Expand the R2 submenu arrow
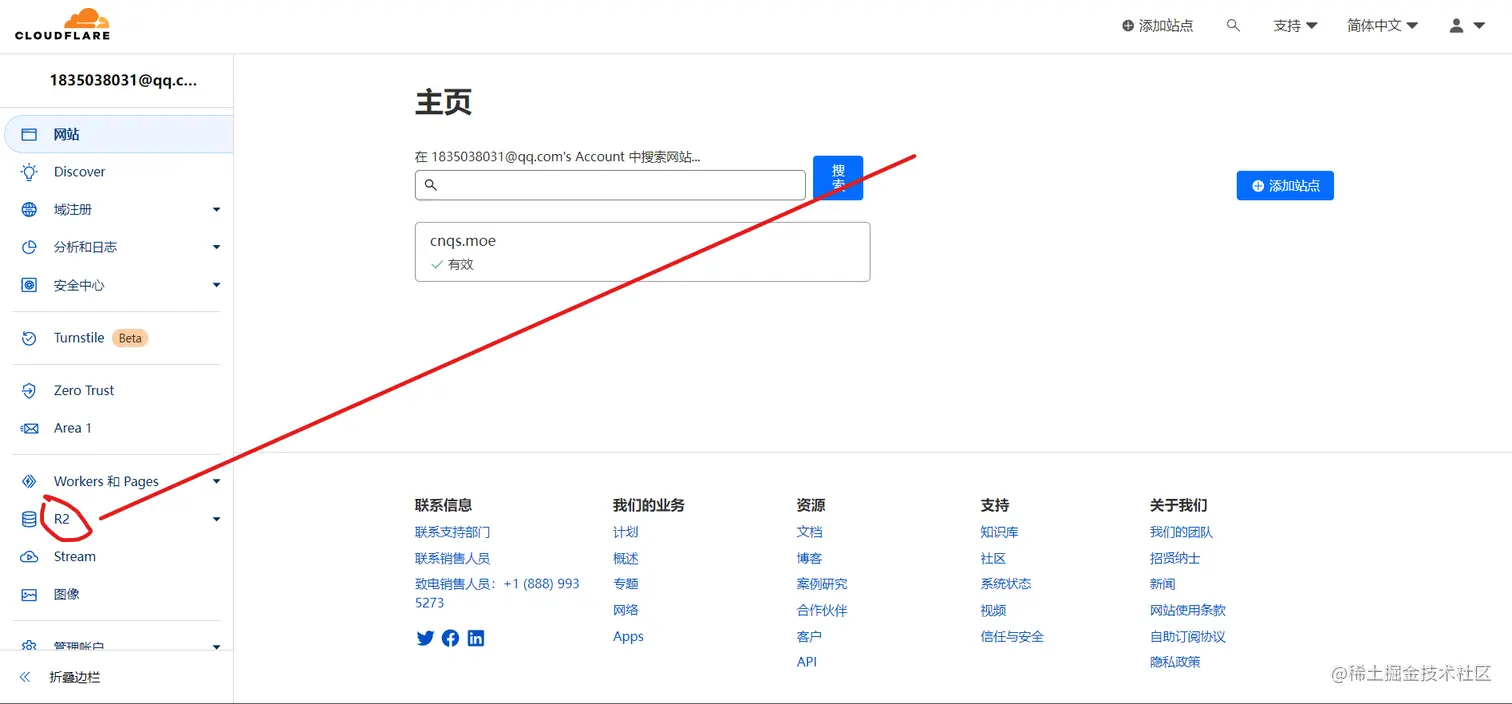This screenshot has height=704, width=1512. click(216, 519)
